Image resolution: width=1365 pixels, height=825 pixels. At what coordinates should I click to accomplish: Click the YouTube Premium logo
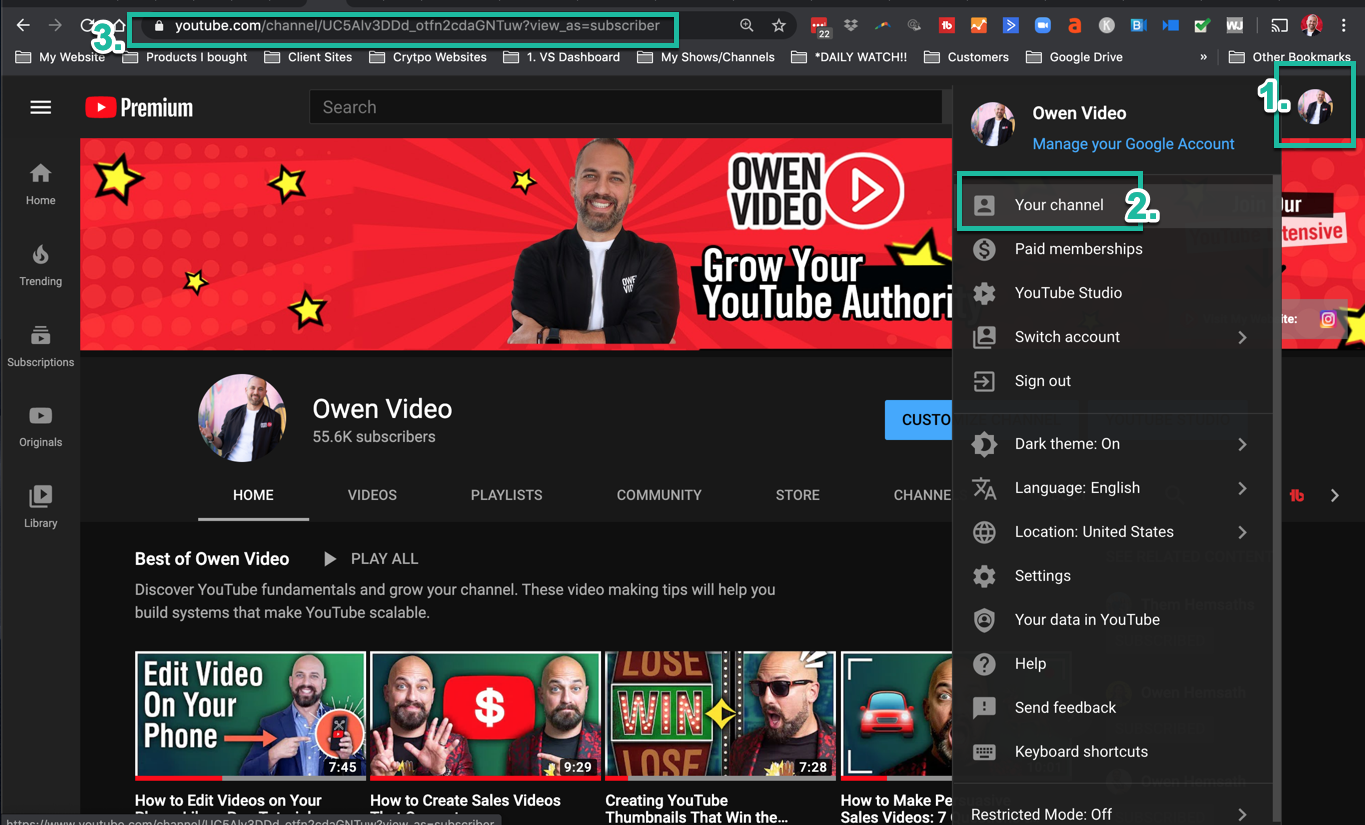click(139, 107)
